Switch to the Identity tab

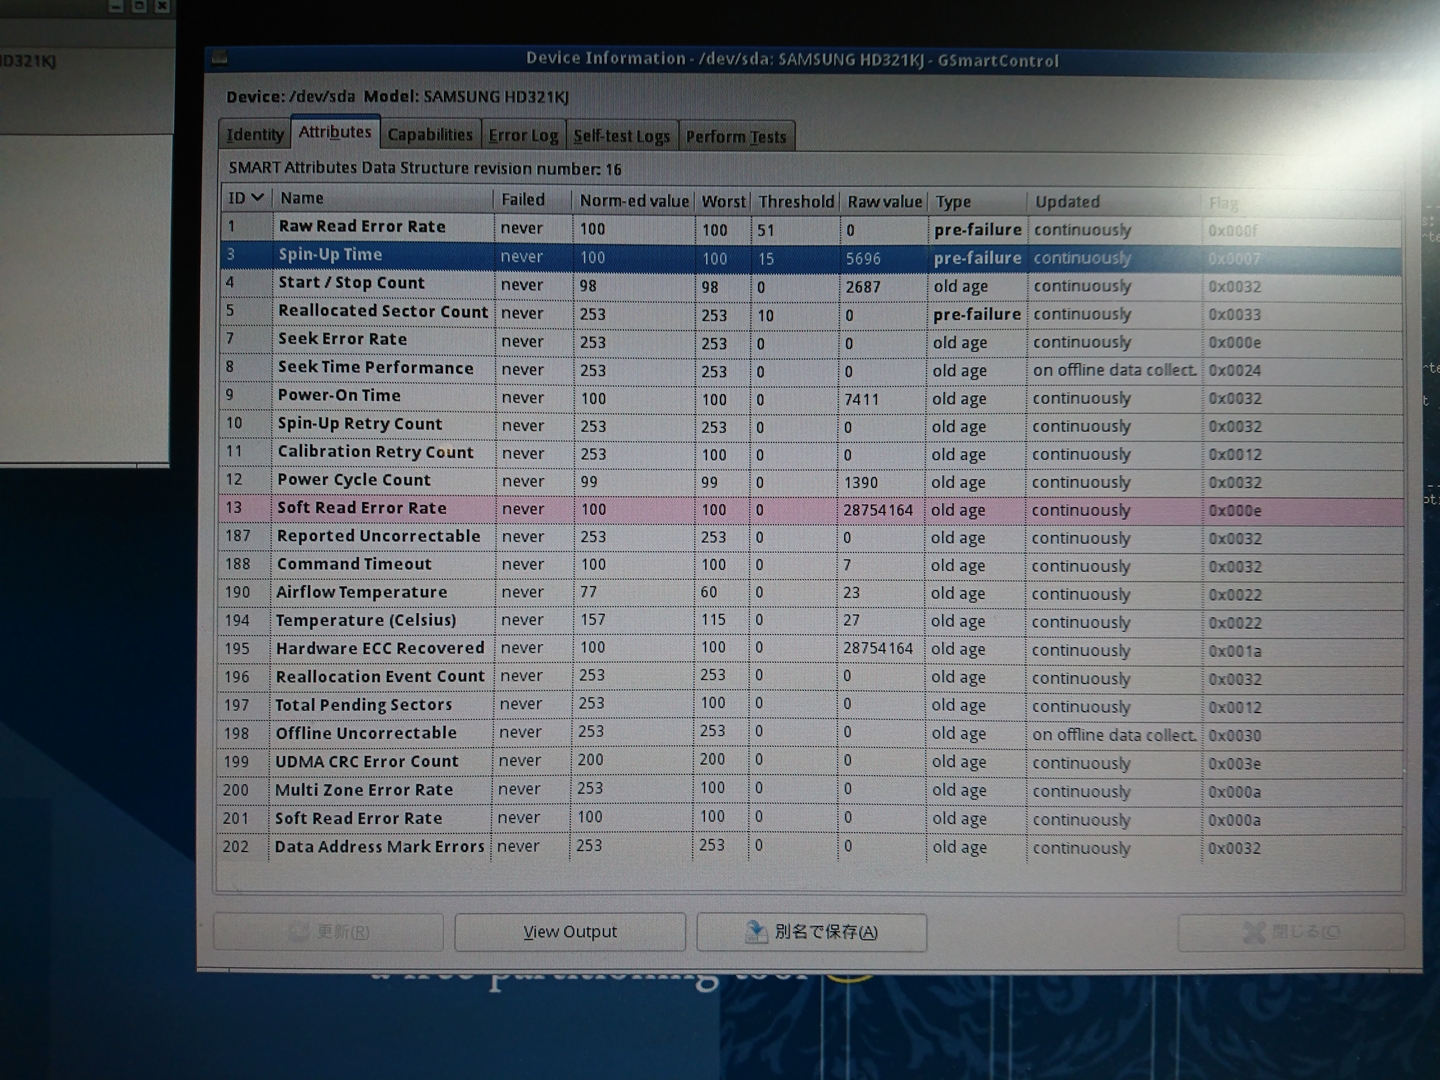pos(255,135)
